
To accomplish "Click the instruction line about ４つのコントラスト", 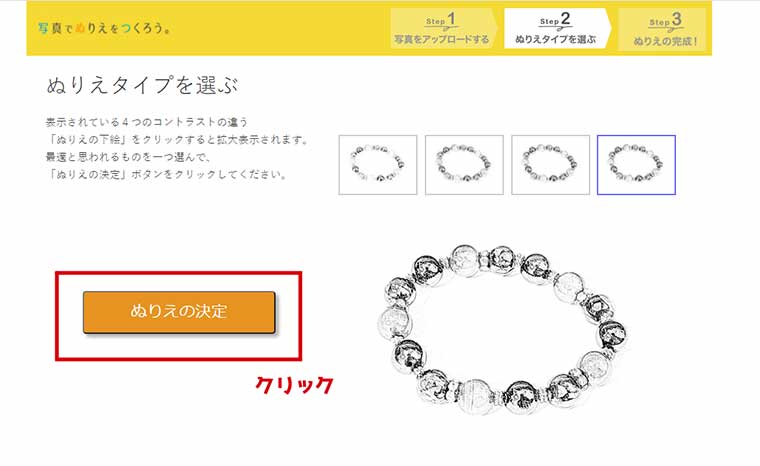I will coord(147,122).
